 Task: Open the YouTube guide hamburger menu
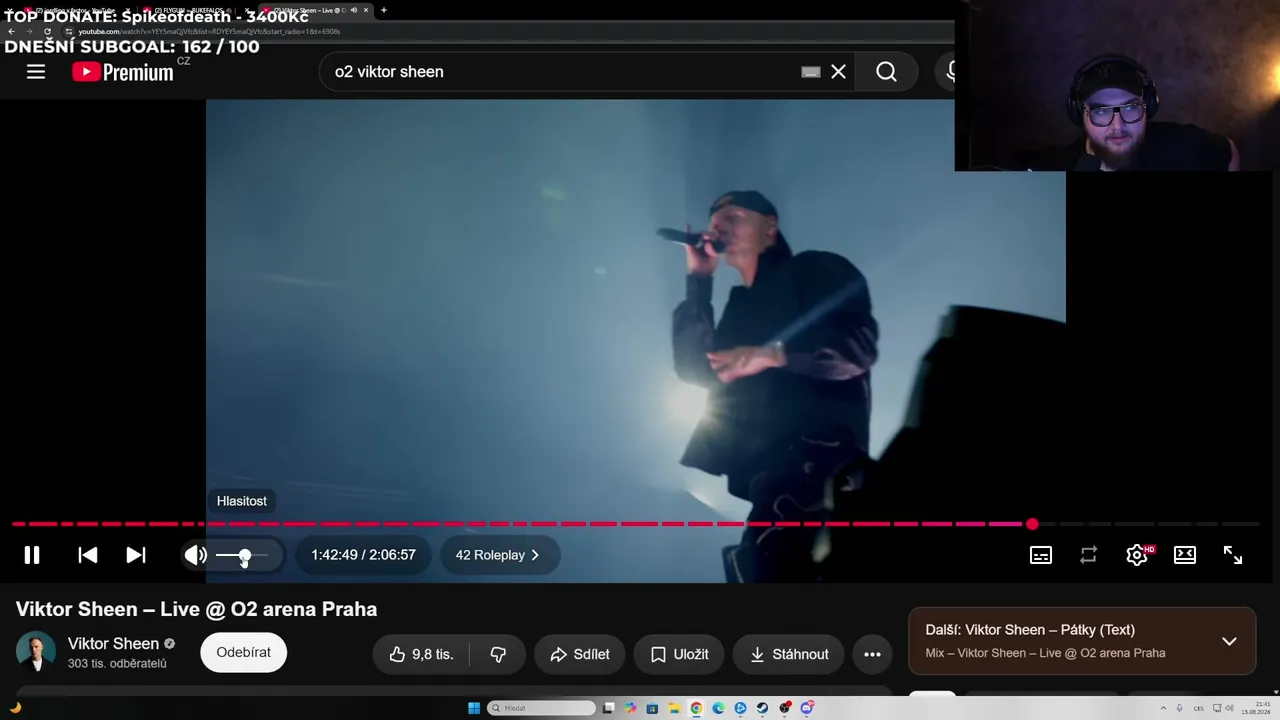pyautogui.click(x=36, y=72)
